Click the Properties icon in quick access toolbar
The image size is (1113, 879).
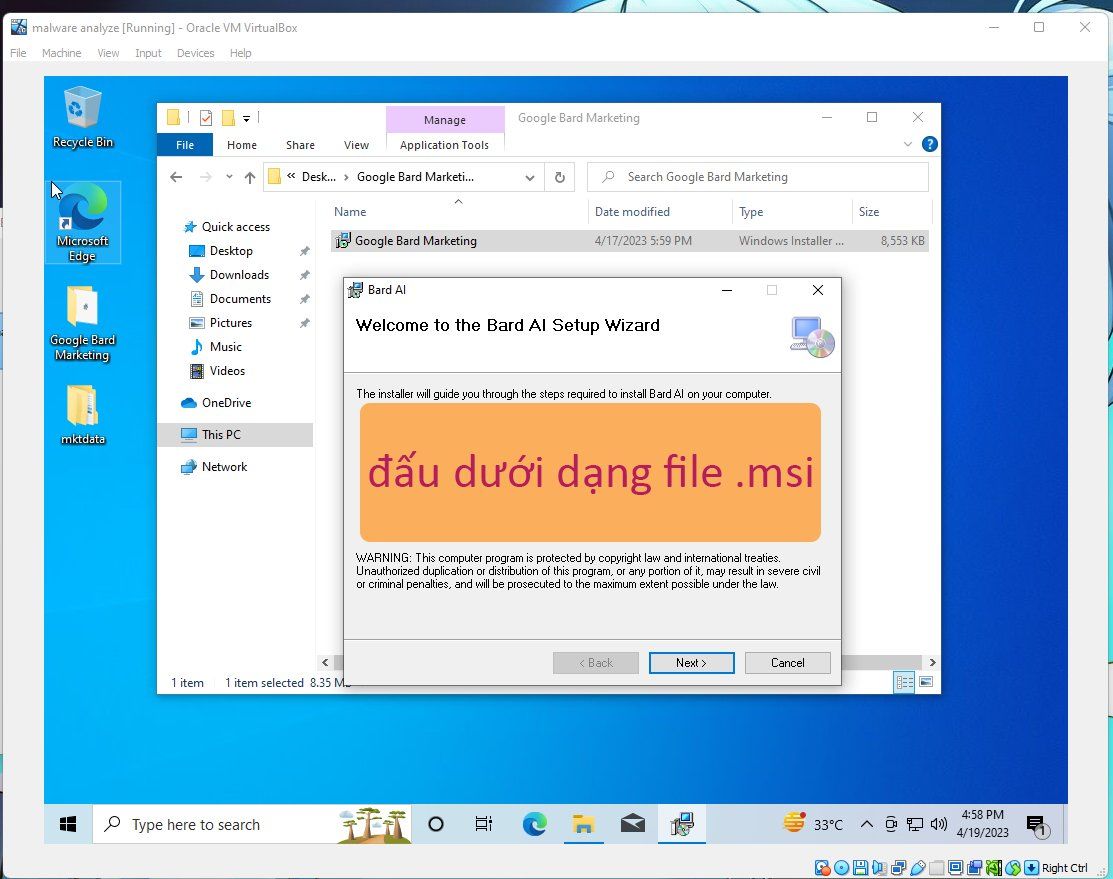click(206, 118)
